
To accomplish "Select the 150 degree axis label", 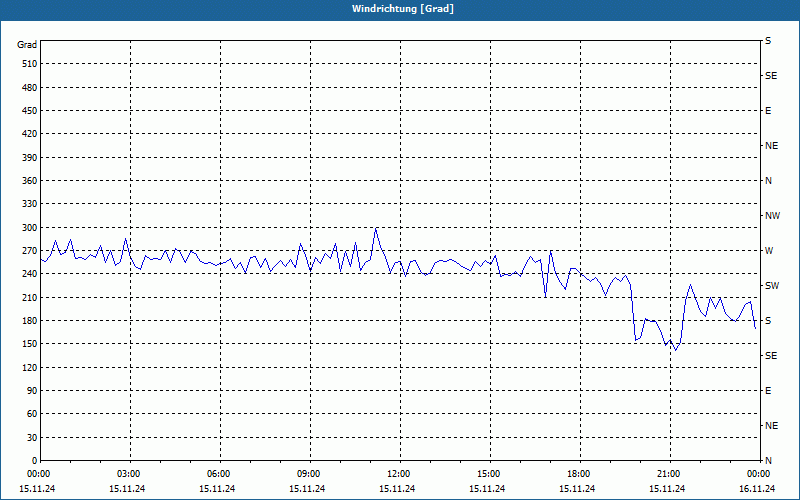I will click(x=30, y=343).
